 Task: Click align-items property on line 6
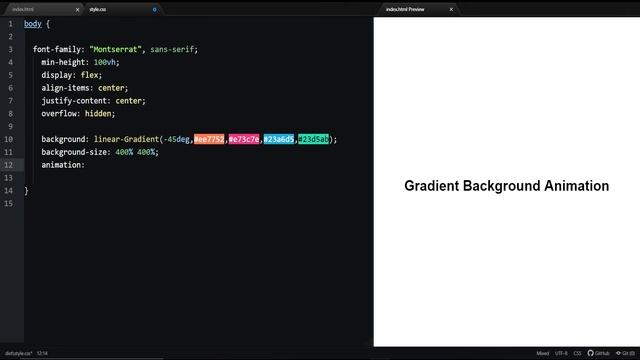click(x=65, y=88)
